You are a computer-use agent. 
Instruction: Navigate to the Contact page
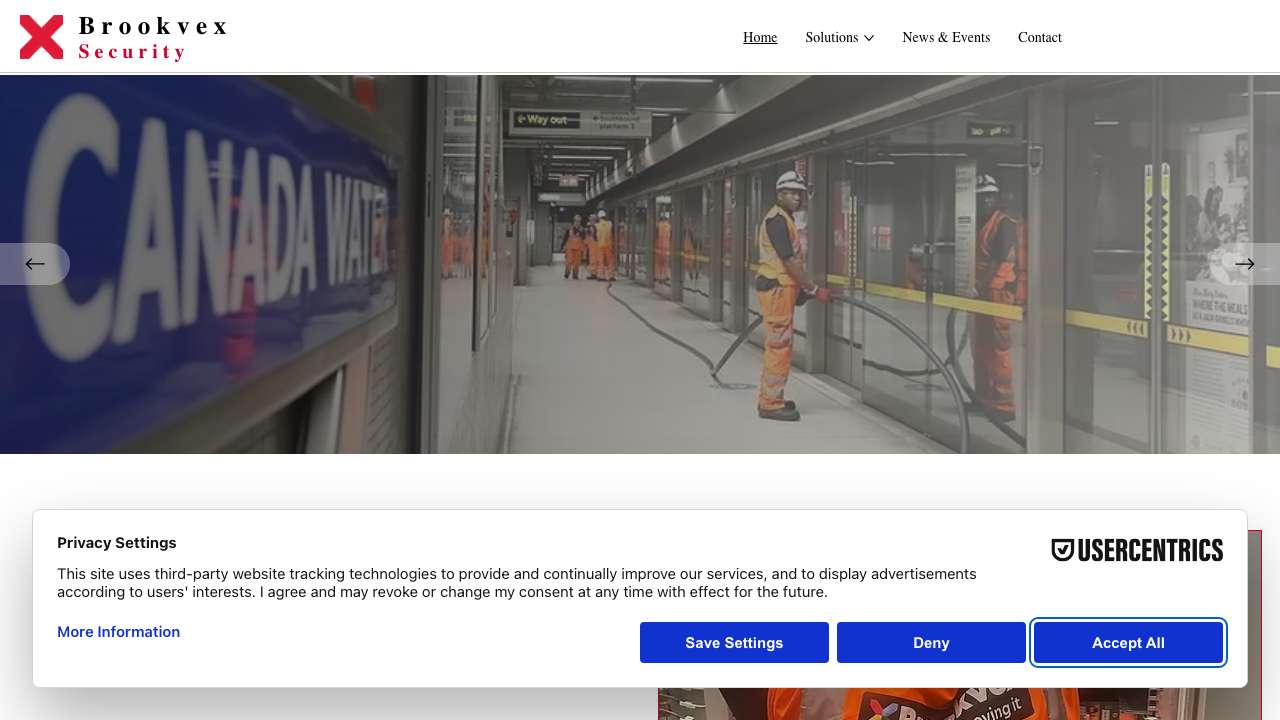click(x=1040, y=37)
